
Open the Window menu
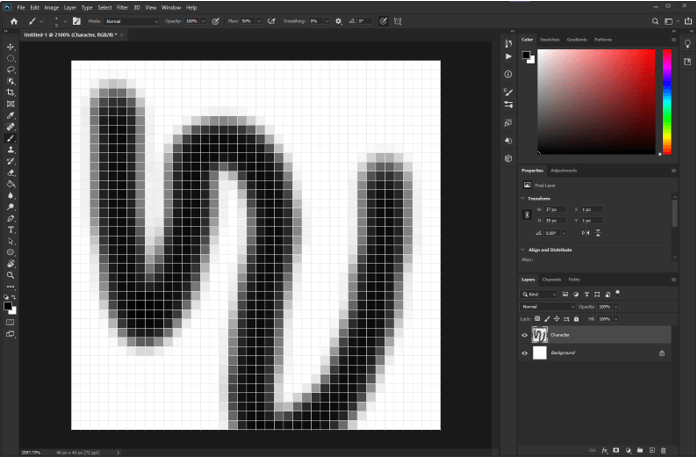[171, 8]
